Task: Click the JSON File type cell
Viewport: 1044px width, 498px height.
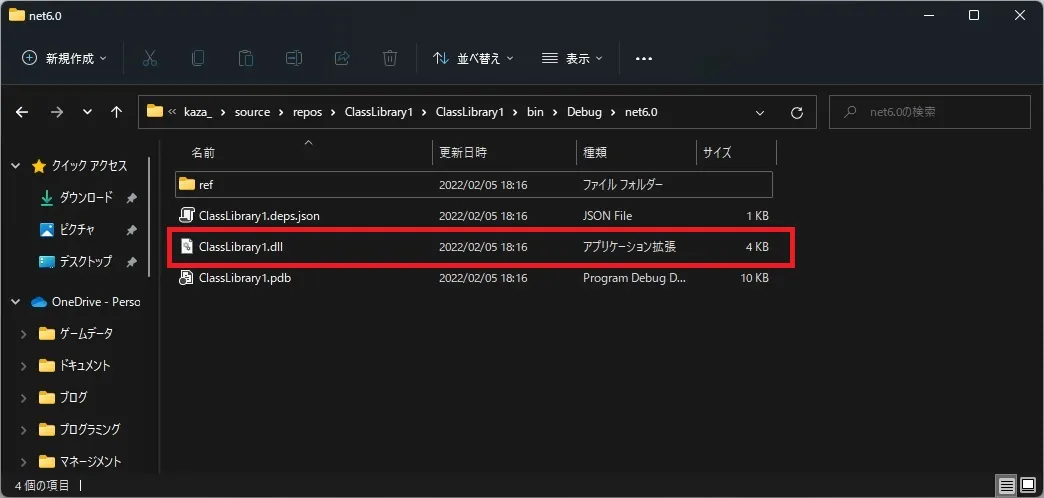Action: [608, 216]
